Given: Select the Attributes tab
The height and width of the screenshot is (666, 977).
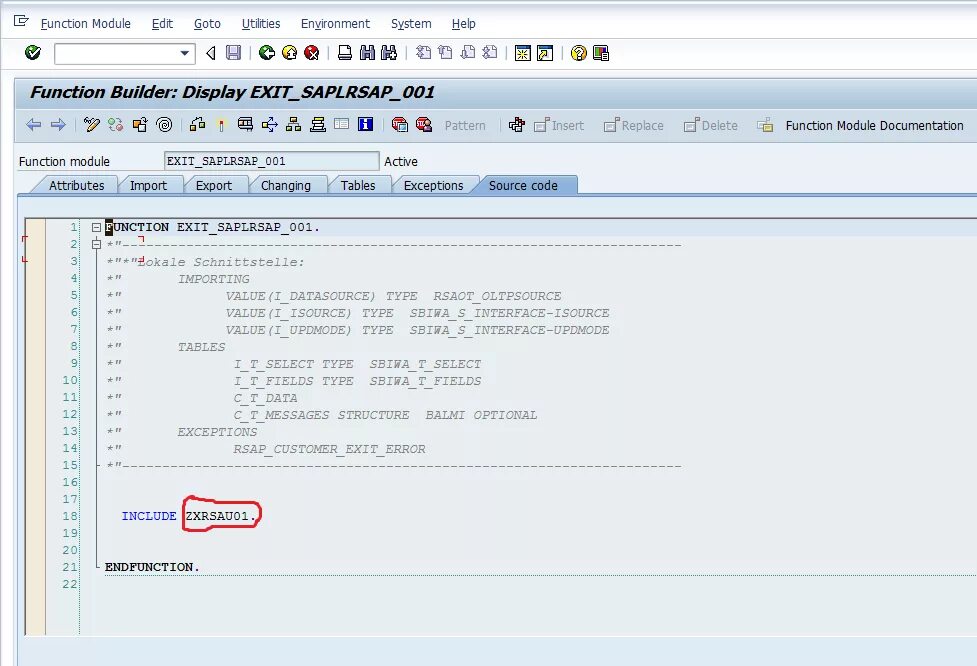Looking at the screenshot, I should (77, 185).
